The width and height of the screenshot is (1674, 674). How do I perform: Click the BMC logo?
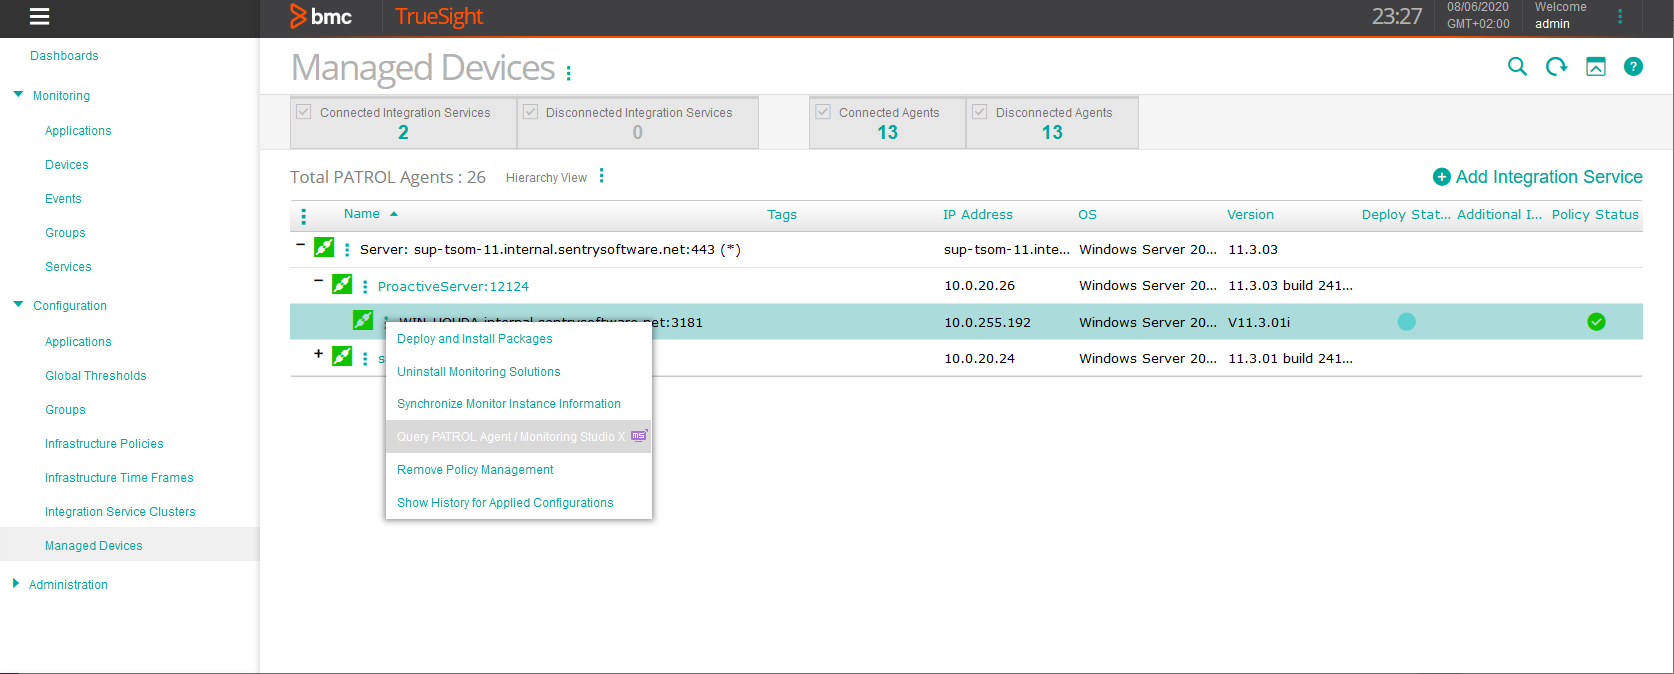(321, 16)
